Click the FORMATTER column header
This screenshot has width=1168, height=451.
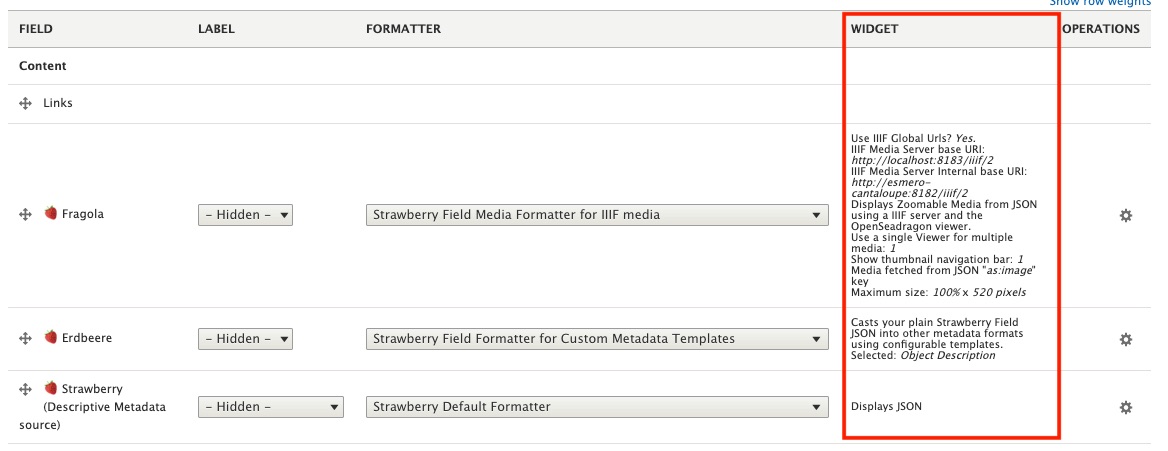coord(403,29)
